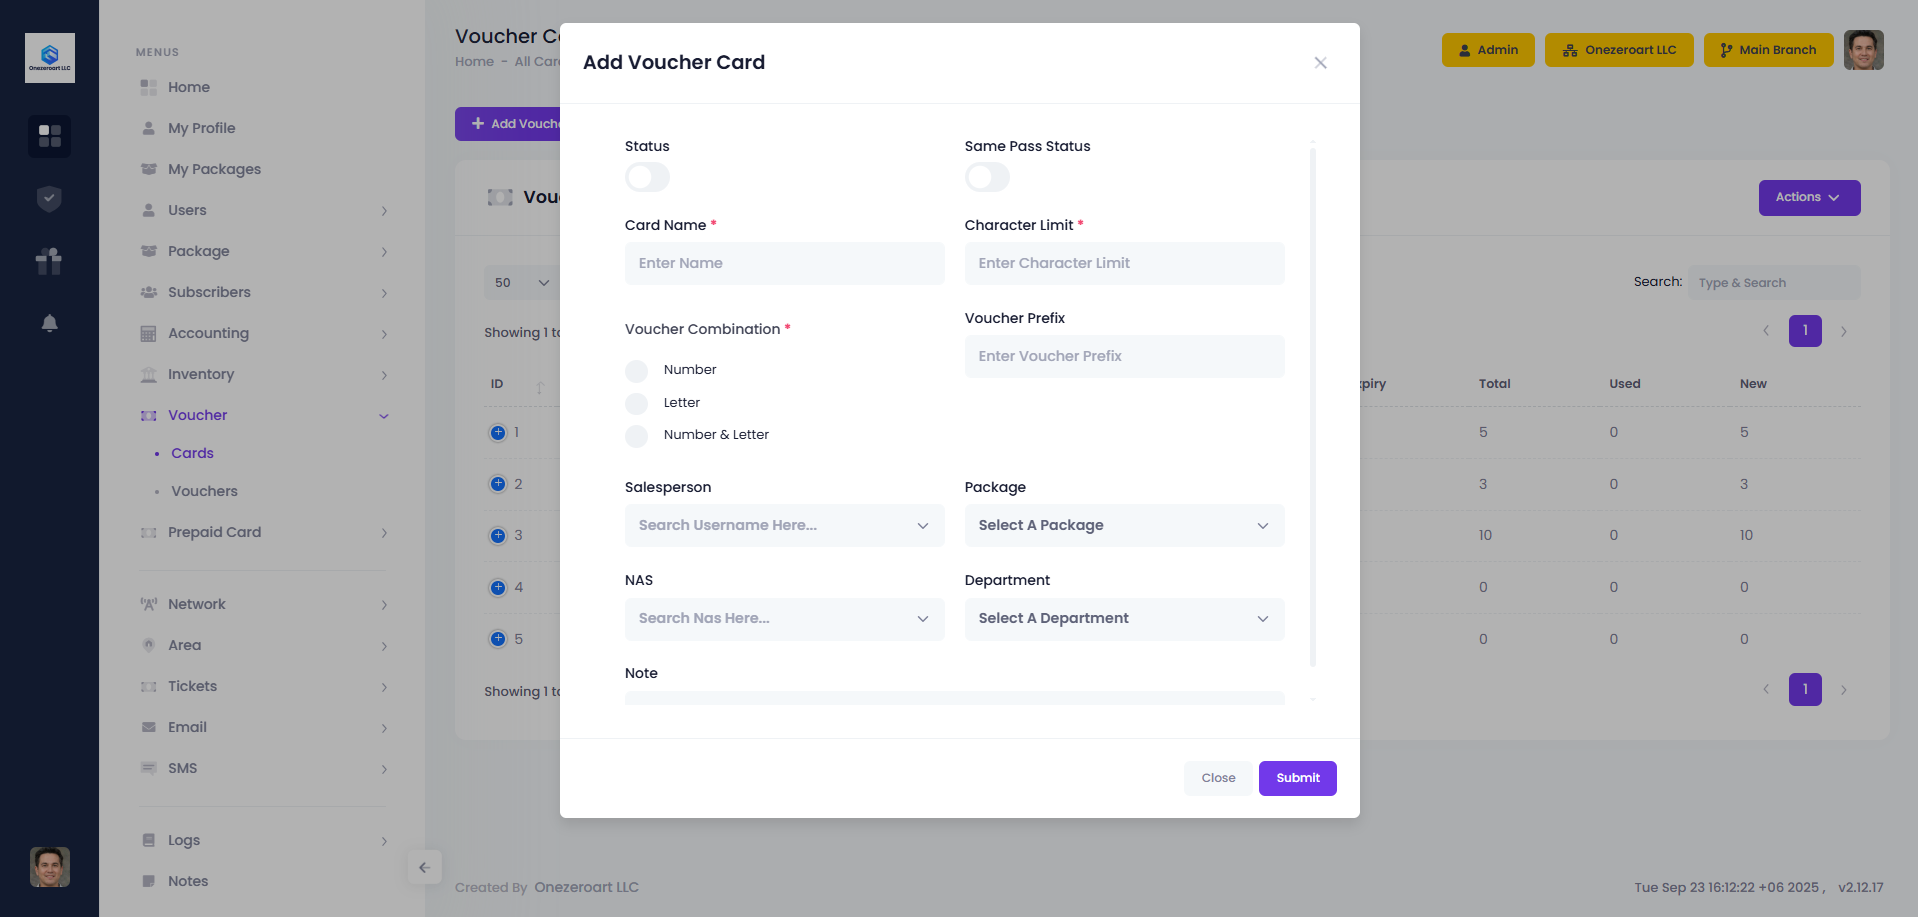Toggle the Status switch on
The height and width of the screenshot is (917, 1918).
coord(647,178)
